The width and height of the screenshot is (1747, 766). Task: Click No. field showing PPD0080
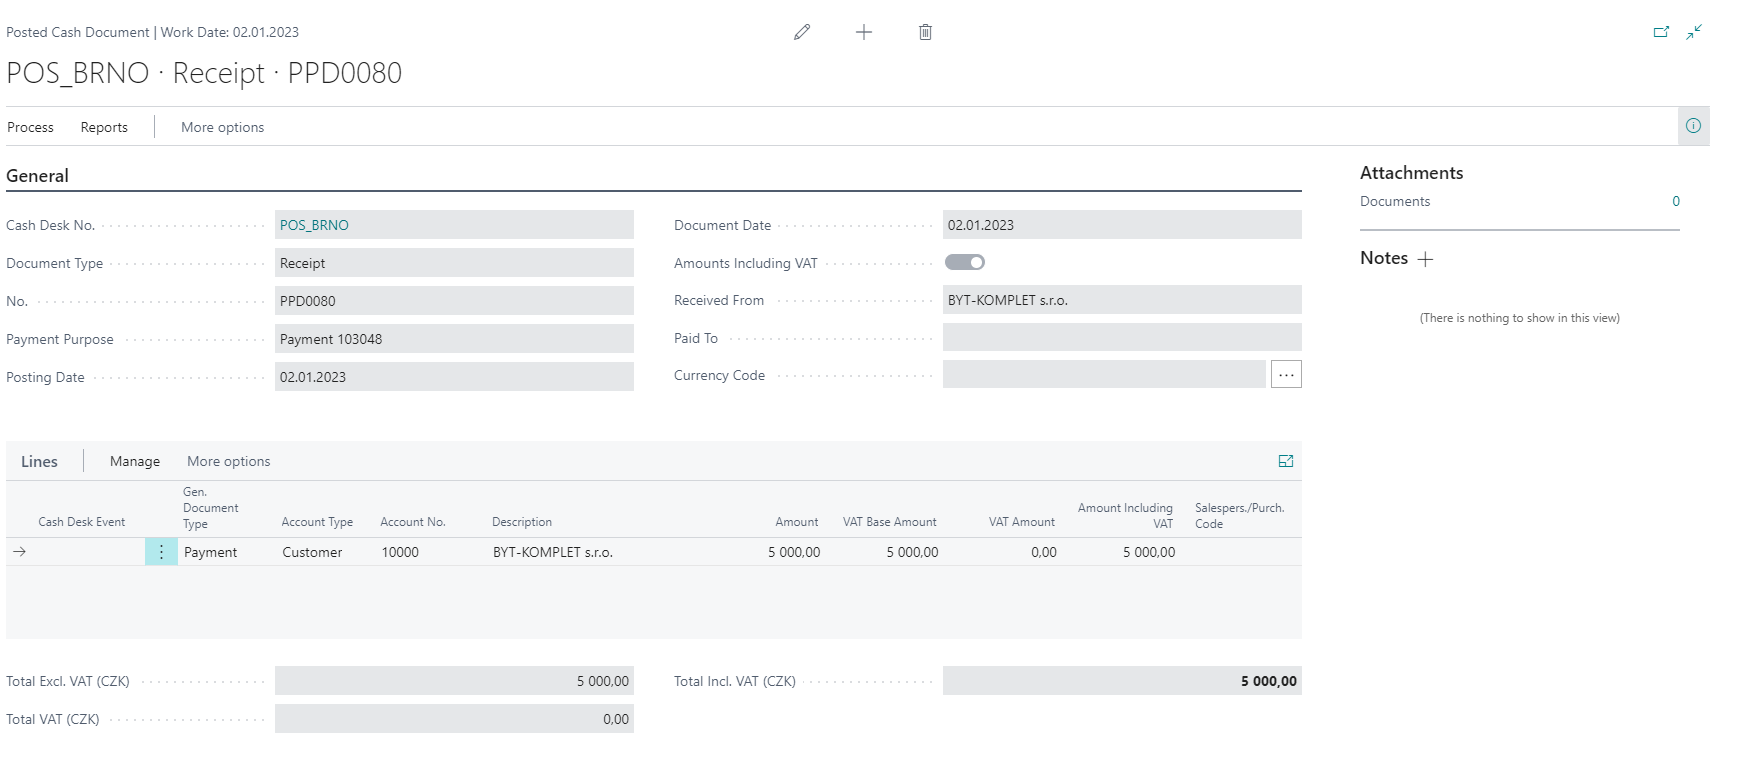(454, 301)
